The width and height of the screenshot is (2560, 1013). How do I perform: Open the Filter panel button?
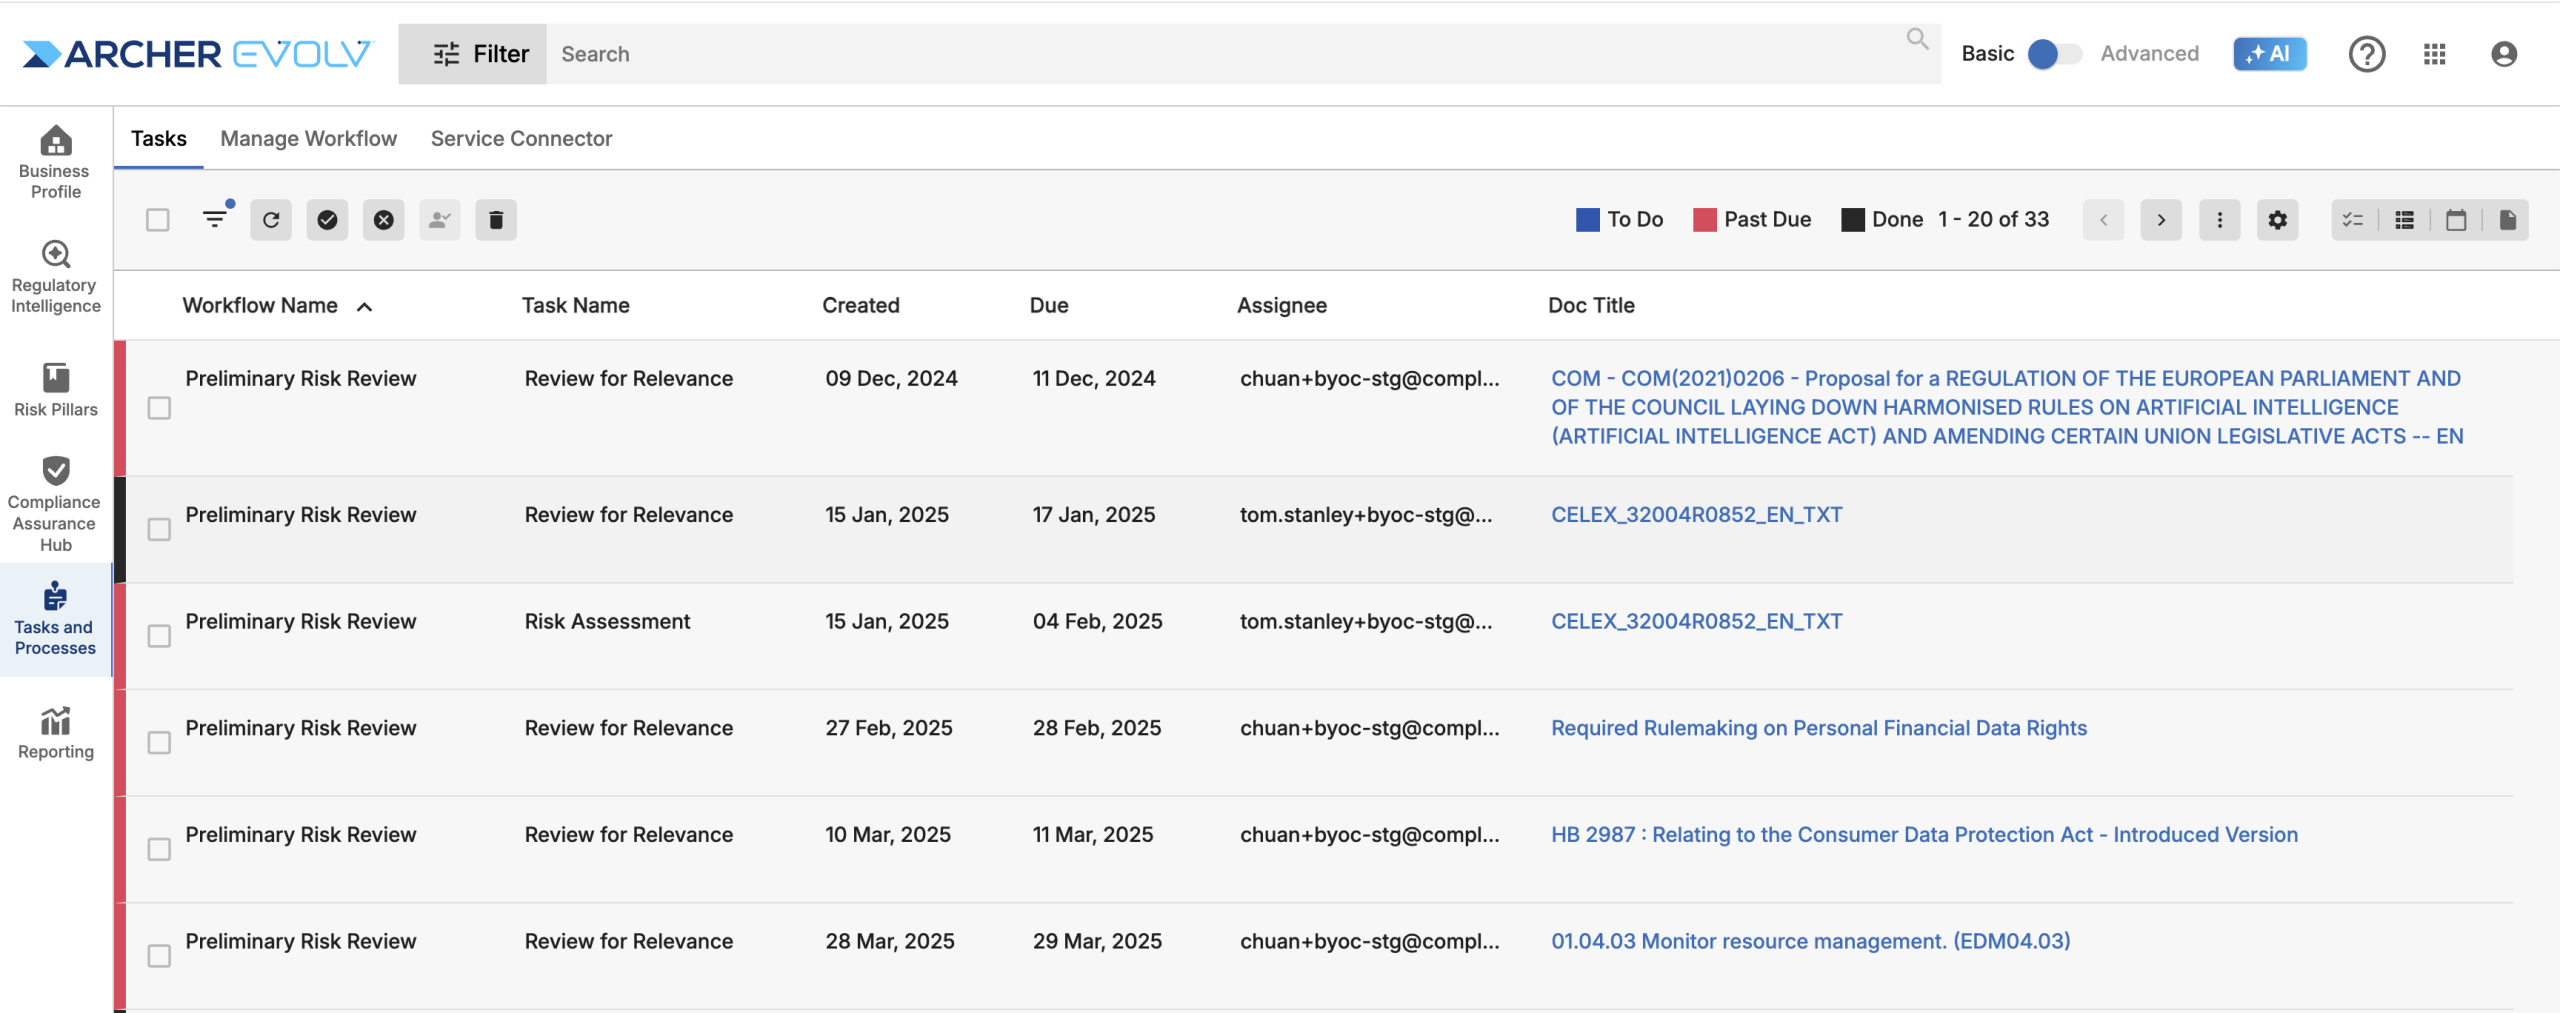(473, 54)
